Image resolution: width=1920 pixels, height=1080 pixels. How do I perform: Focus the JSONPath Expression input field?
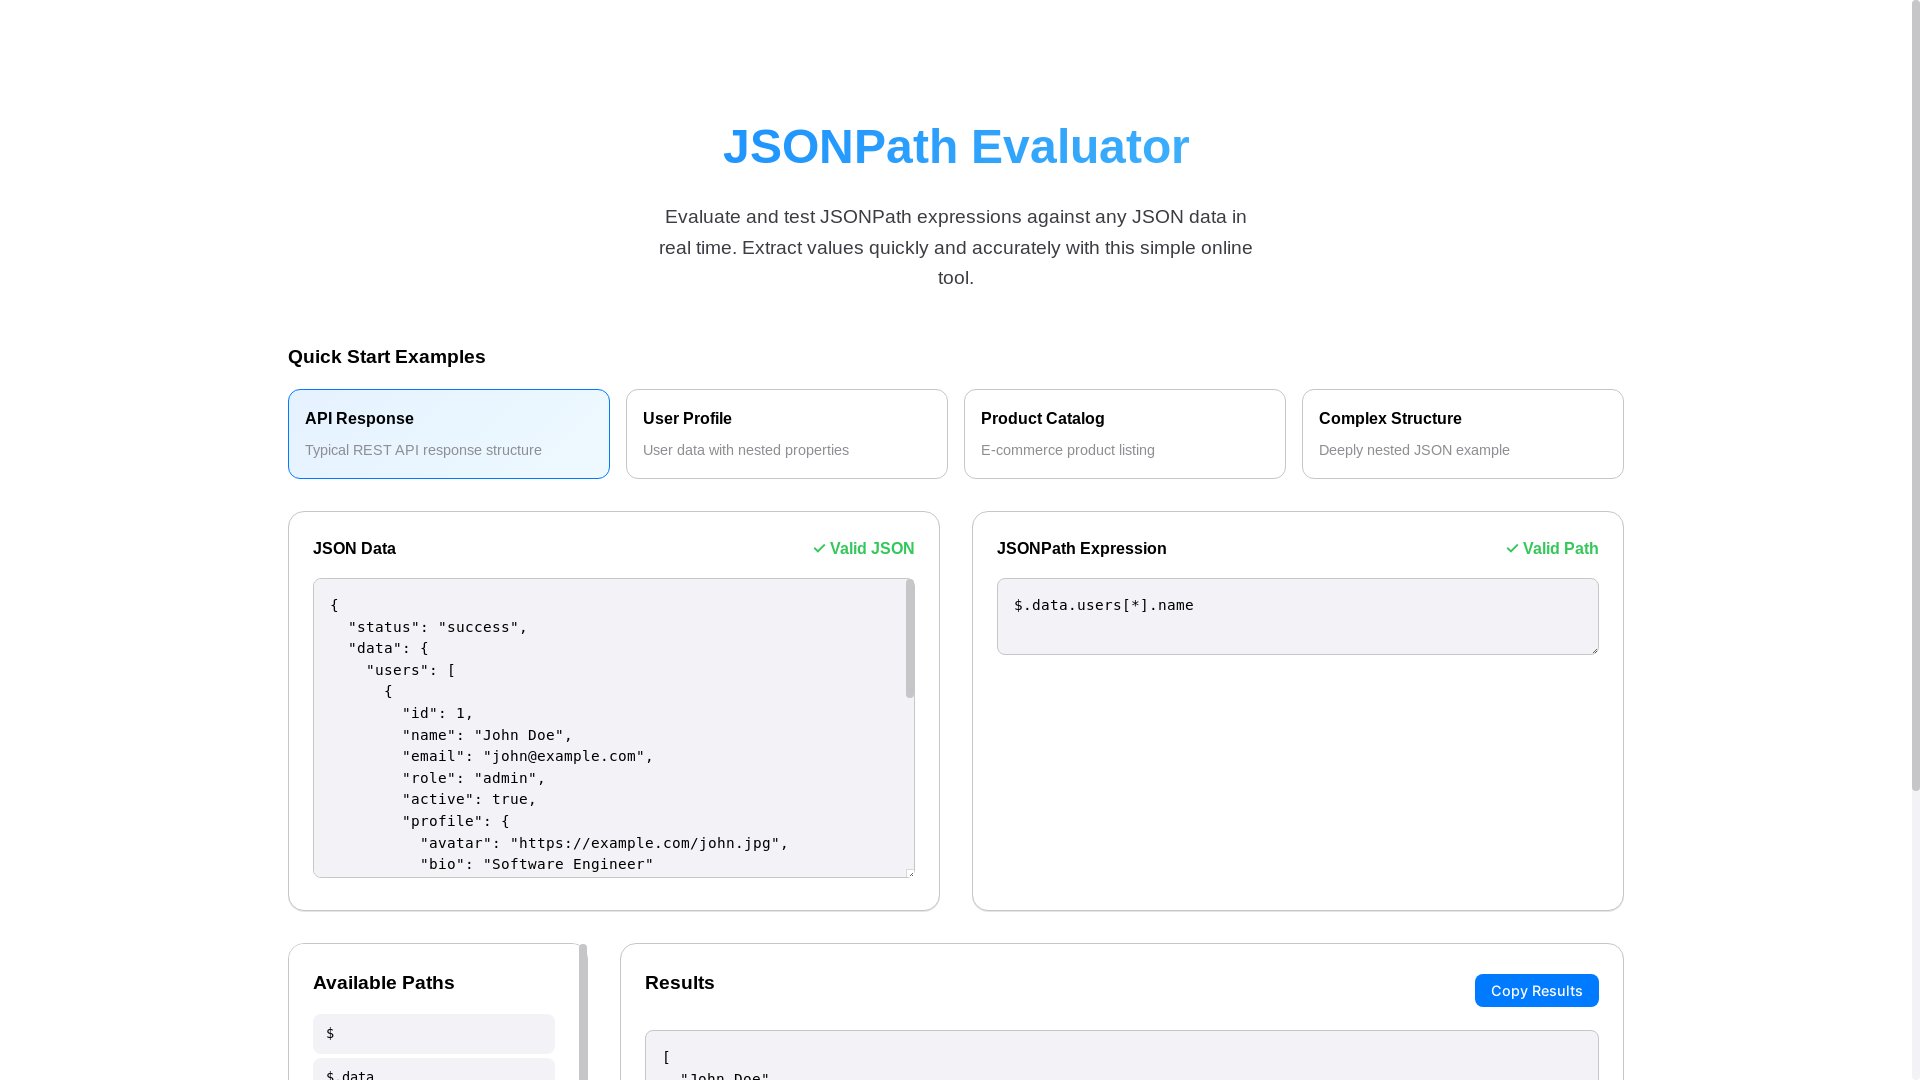[1297, 616]
